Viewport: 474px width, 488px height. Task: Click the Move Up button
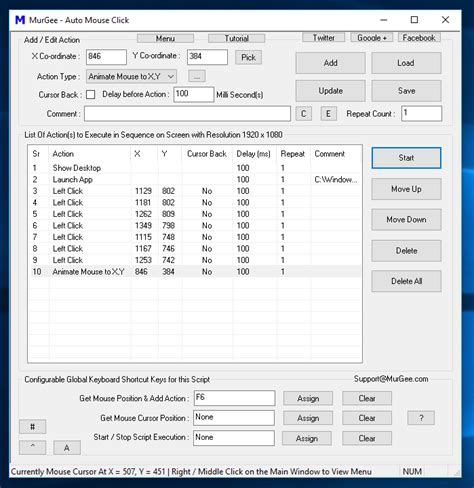406,189
